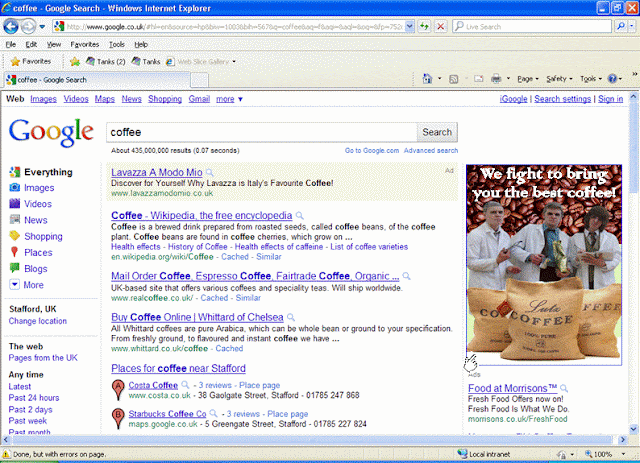Open the Tanks favorites bar link
This screenshot has height=463, width=640.
pyautogui.click(x=146, y=62)
